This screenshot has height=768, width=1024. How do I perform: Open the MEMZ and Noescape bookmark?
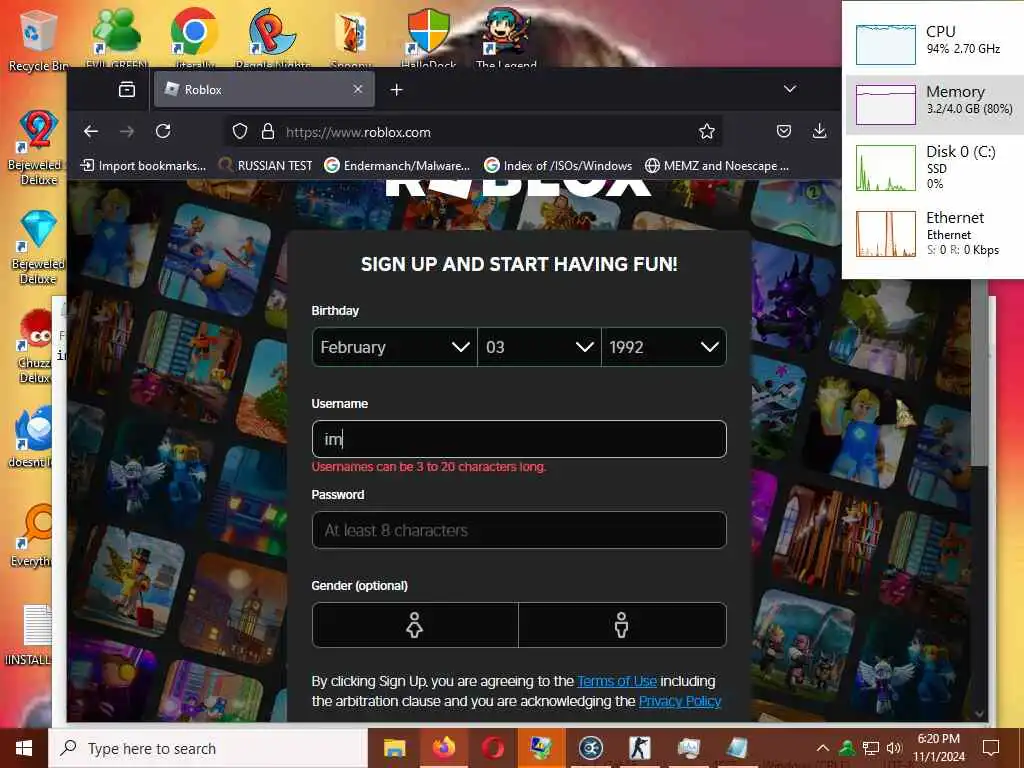point(717,166)
